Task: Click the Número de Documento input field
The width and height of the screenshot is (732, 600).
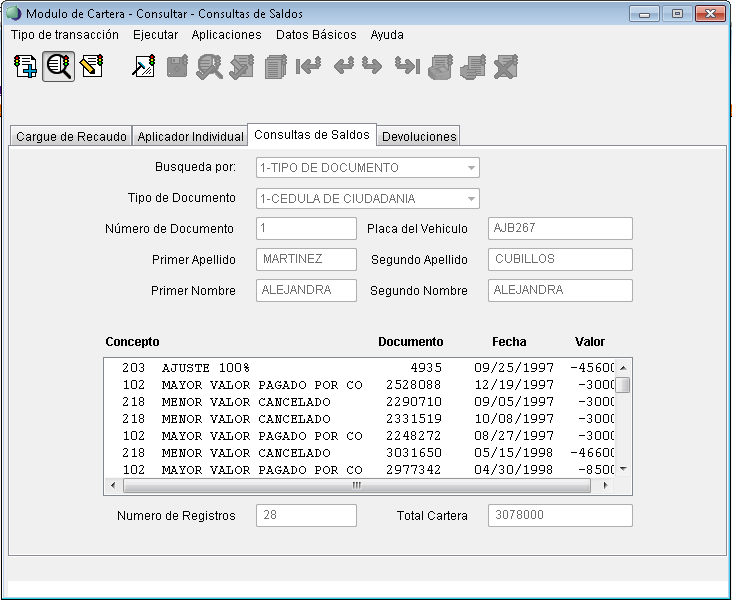Action: click(x=306, y=228)
